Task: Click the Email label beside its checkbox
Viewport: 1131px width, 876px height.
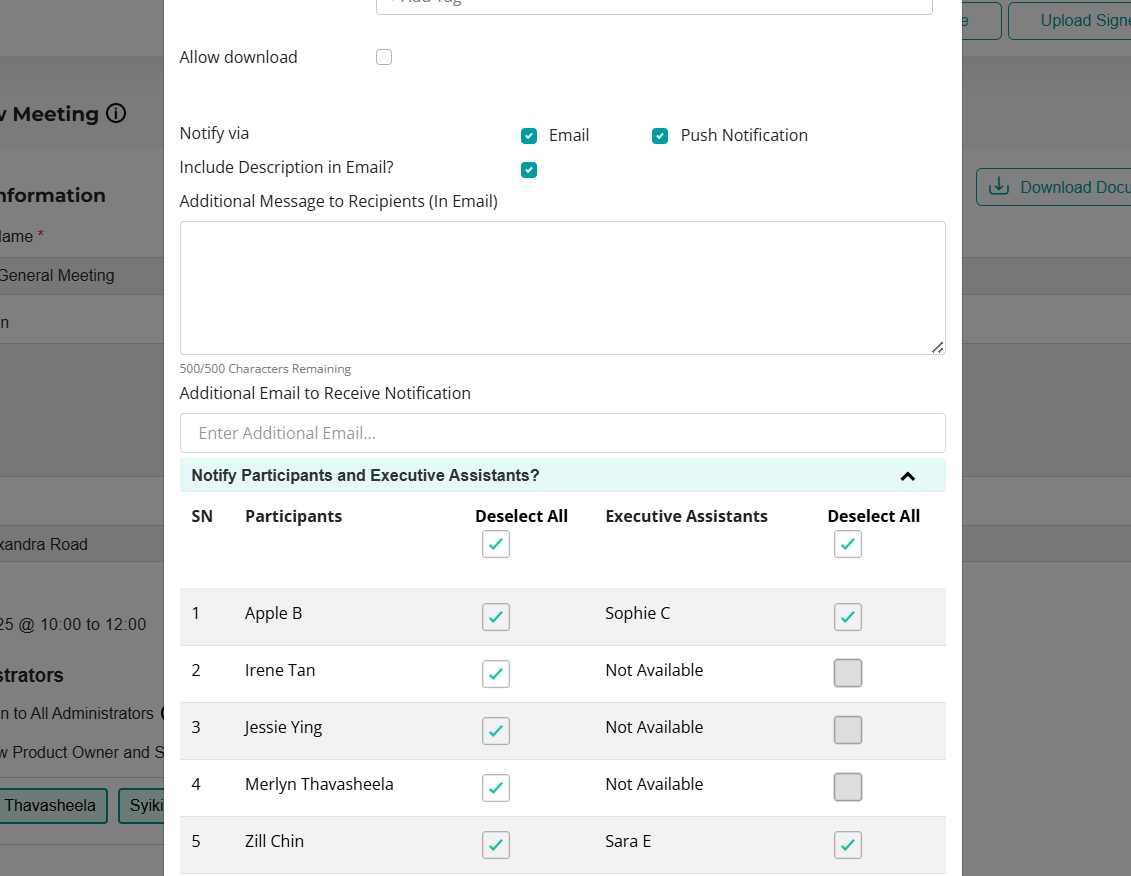Action: pos(569,136)
